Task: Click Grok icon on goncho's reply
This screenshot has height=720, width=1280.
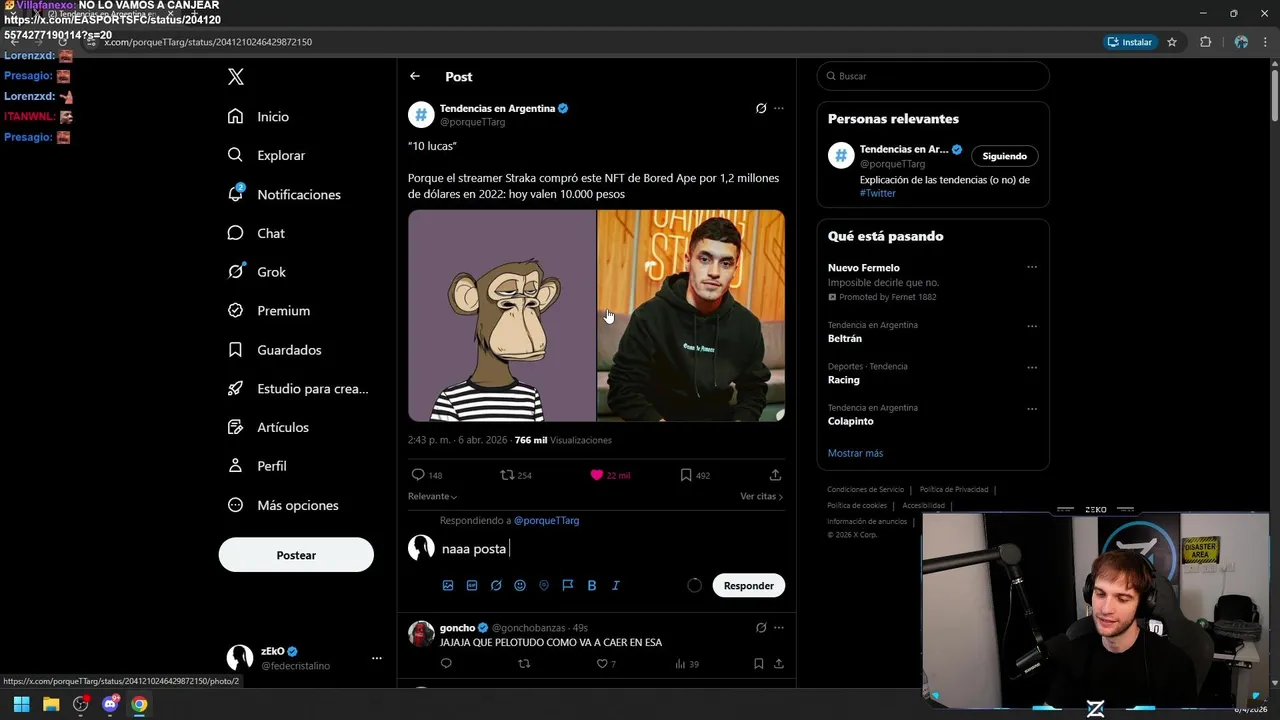Action: [761, 627]
